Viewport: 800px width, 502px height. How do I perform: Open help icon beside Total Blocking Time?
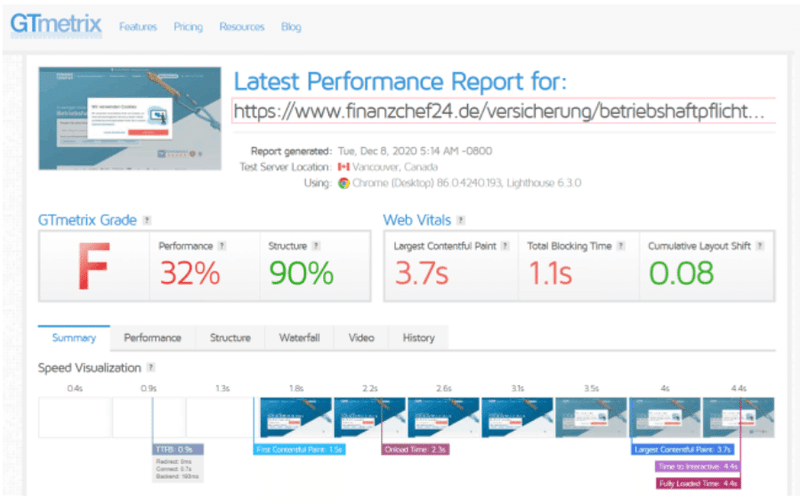click(x=621, y=246)
